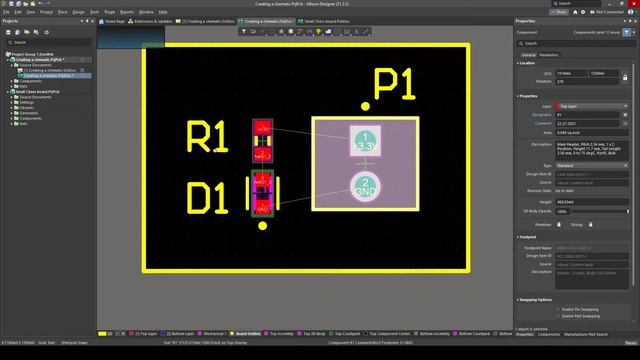Toggle the comment visibility icon
The width and height of the screenshot is (640, 360).
tap(625, 123)
